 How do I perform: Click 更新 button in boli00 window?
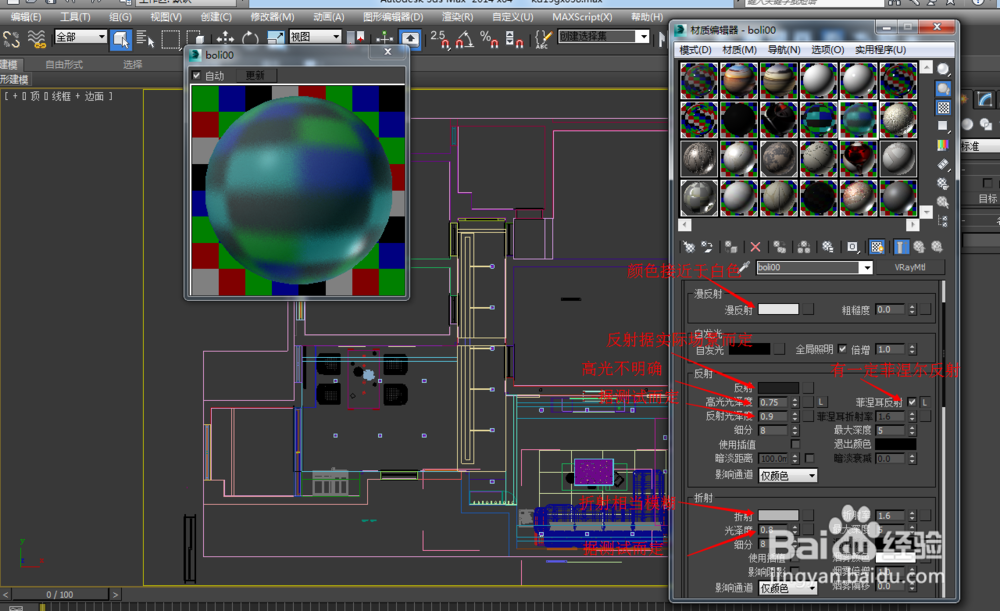pyautogui.click(x=256, y=75)
